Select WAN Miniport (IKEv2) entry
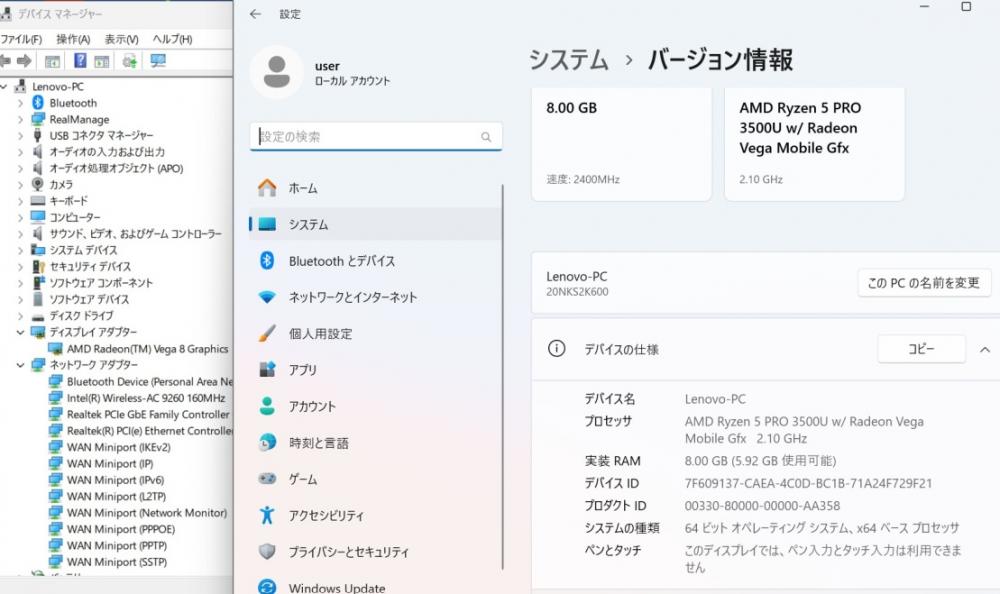Screen dimensions: 1000x594 [118, 447]
